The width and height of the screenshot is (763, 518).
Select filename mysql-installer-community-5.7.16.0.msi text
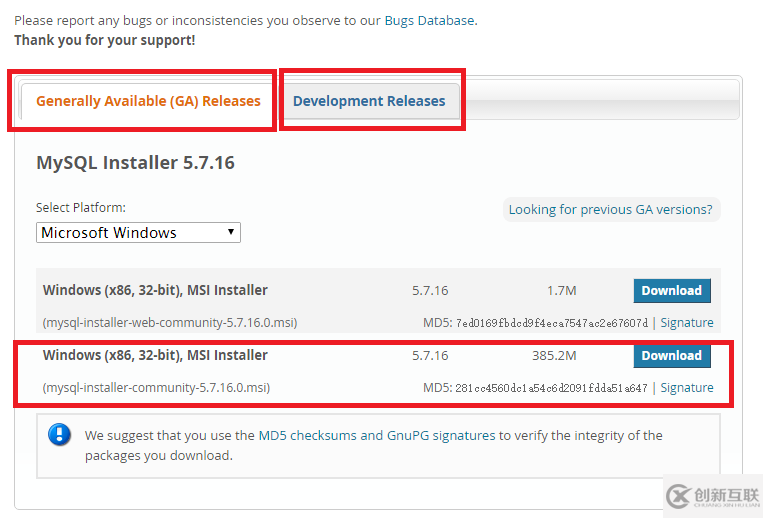click(156, 388)
